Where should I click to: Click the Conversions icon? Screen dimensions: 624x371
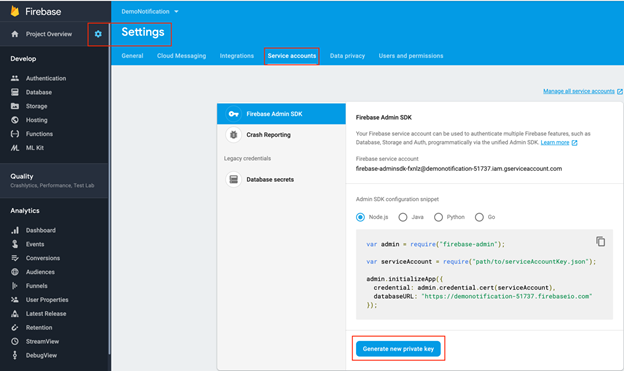[15, 258]
